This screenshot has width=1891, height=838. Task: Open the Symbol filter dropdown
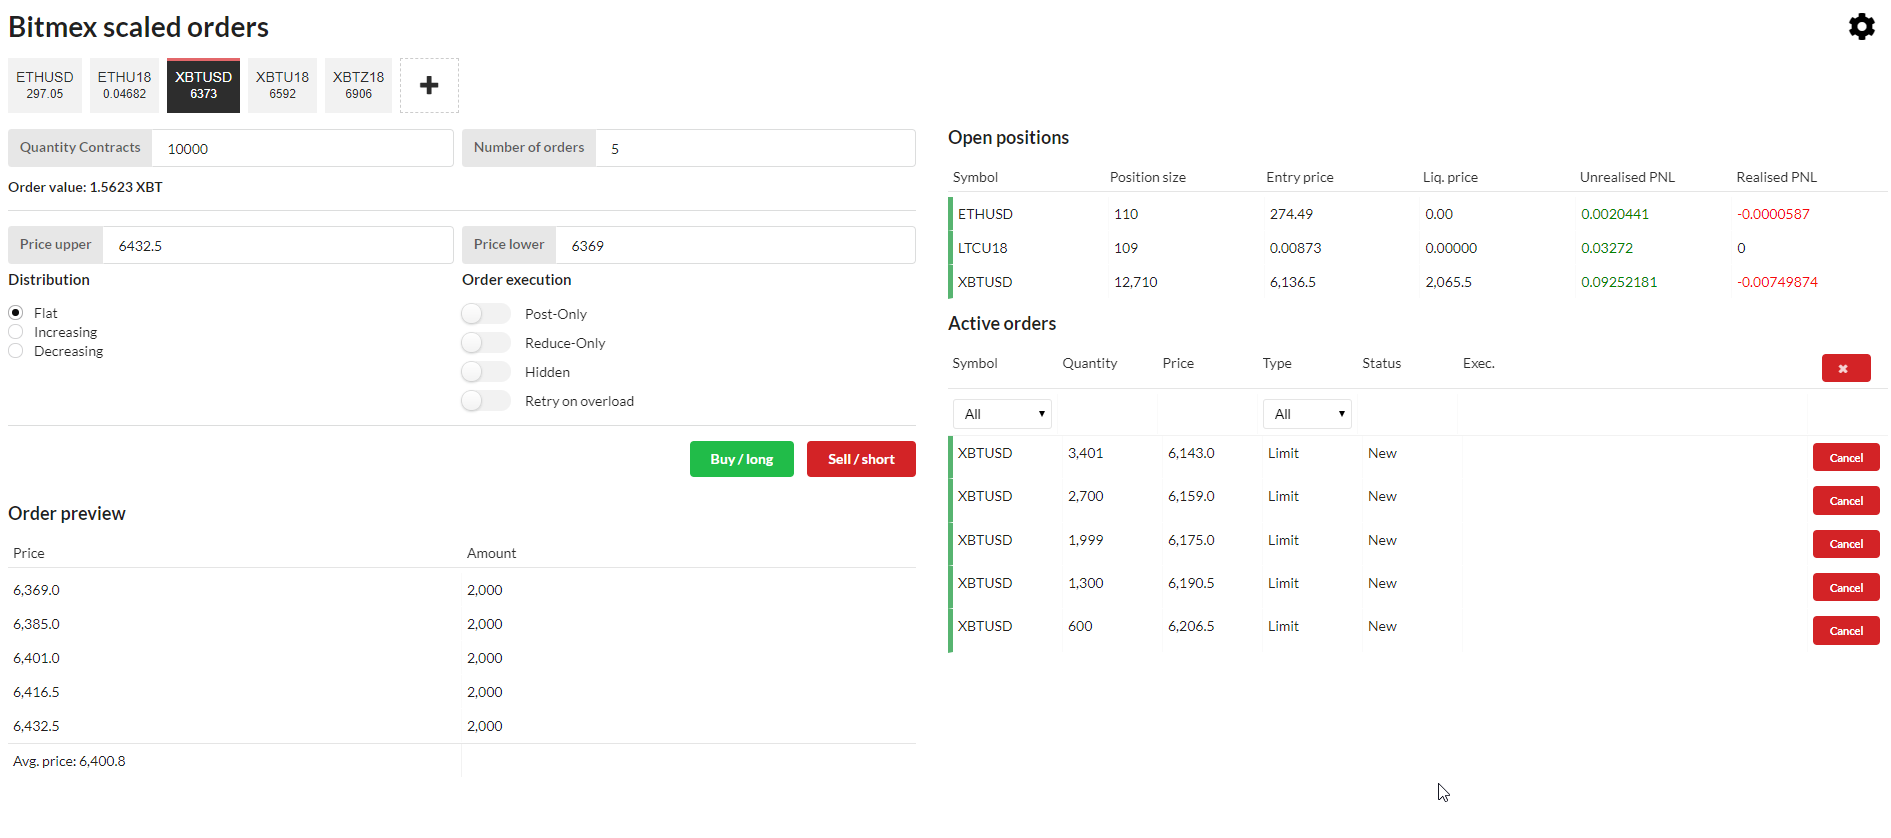pos(1002,414)
